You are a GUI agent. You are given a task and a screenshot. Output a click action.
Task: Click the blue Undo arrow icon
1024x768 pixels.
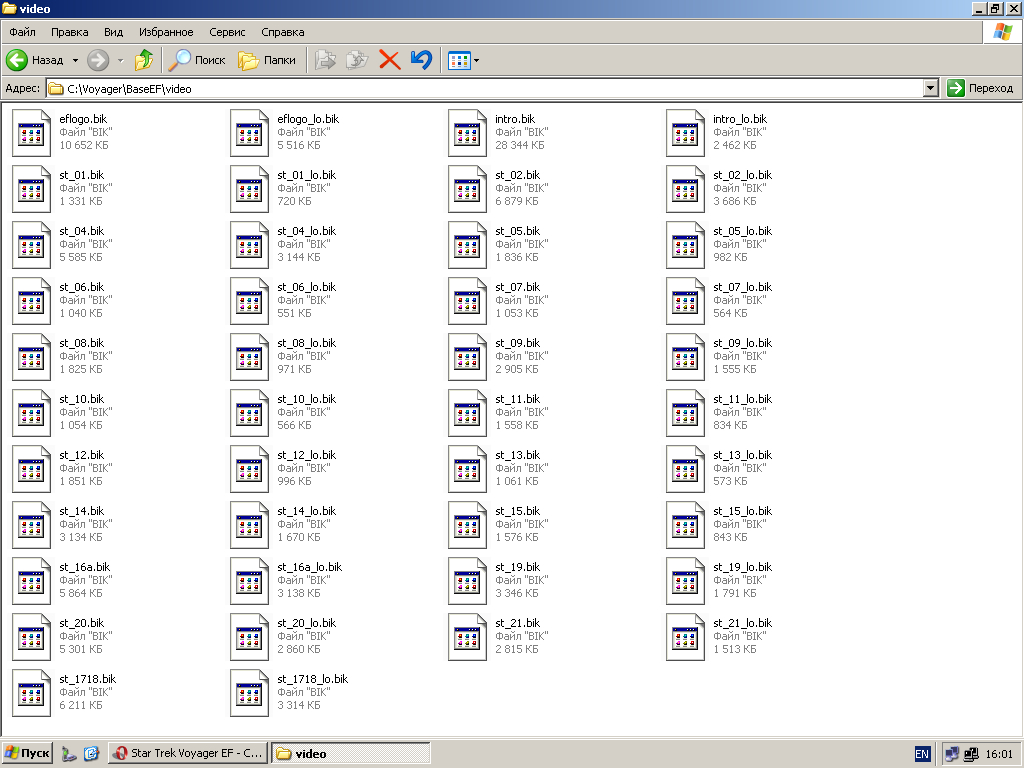click(422, 60)
